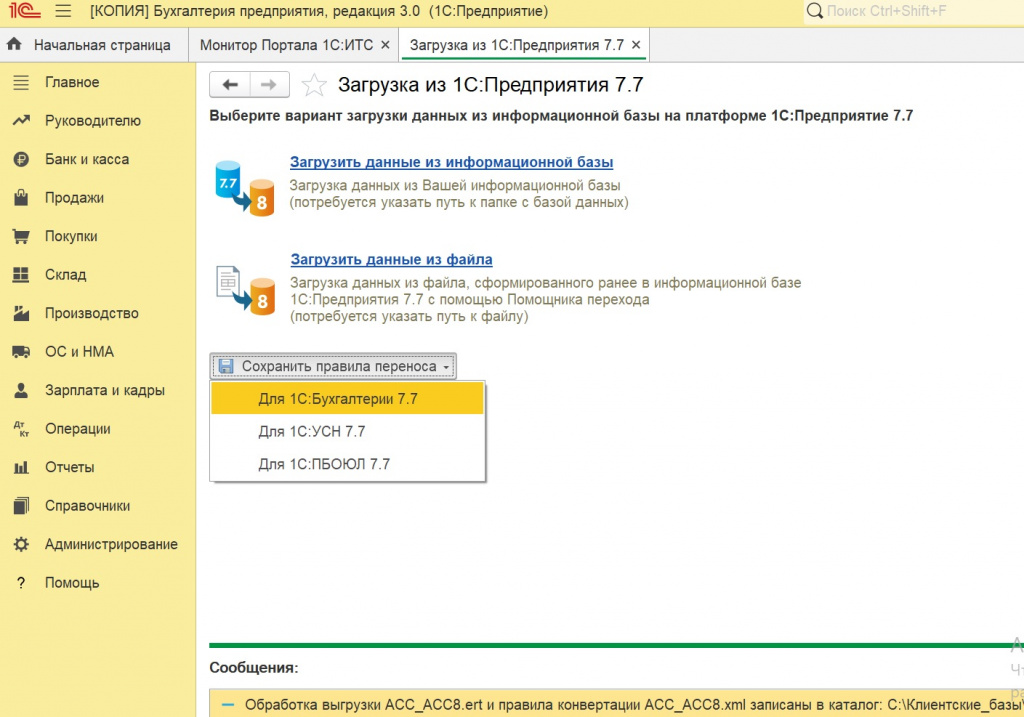Image resolution: width=1024 pixels, height=717 pixels.
Task: Choose Для 1С:УСН 7.7 option
Action: tap(347, 431)
